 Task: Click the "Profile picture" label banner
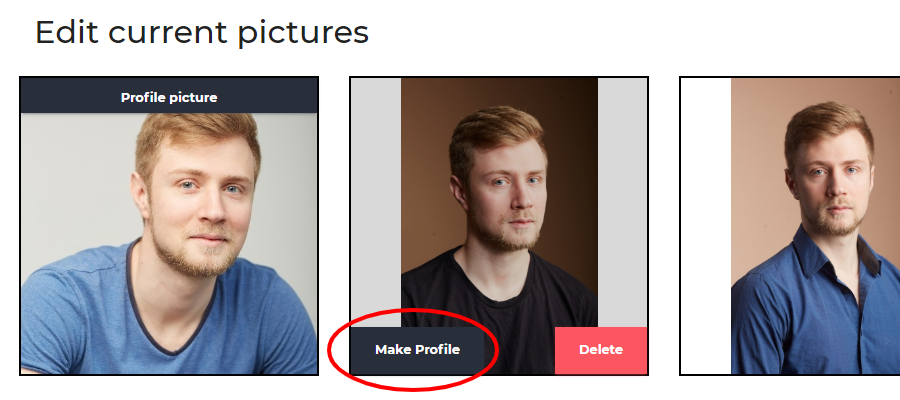pos(169,97)
